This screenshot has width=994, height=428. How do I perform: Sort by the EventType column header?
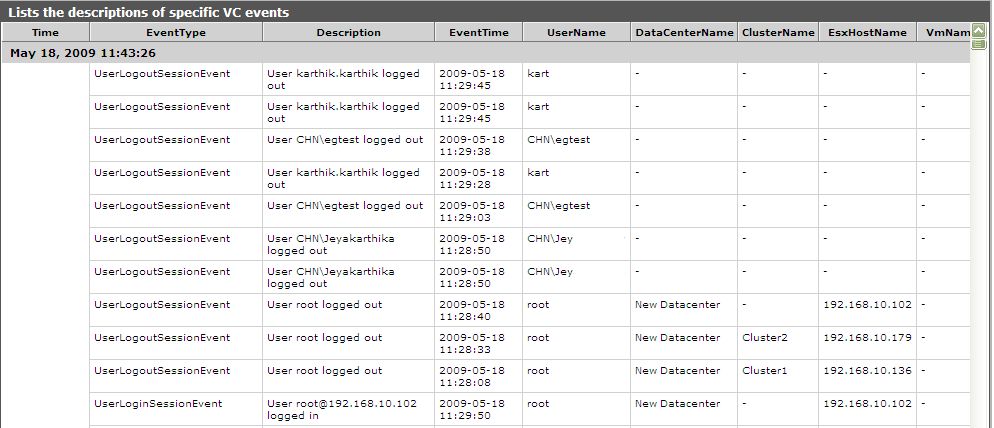[176, 32]
